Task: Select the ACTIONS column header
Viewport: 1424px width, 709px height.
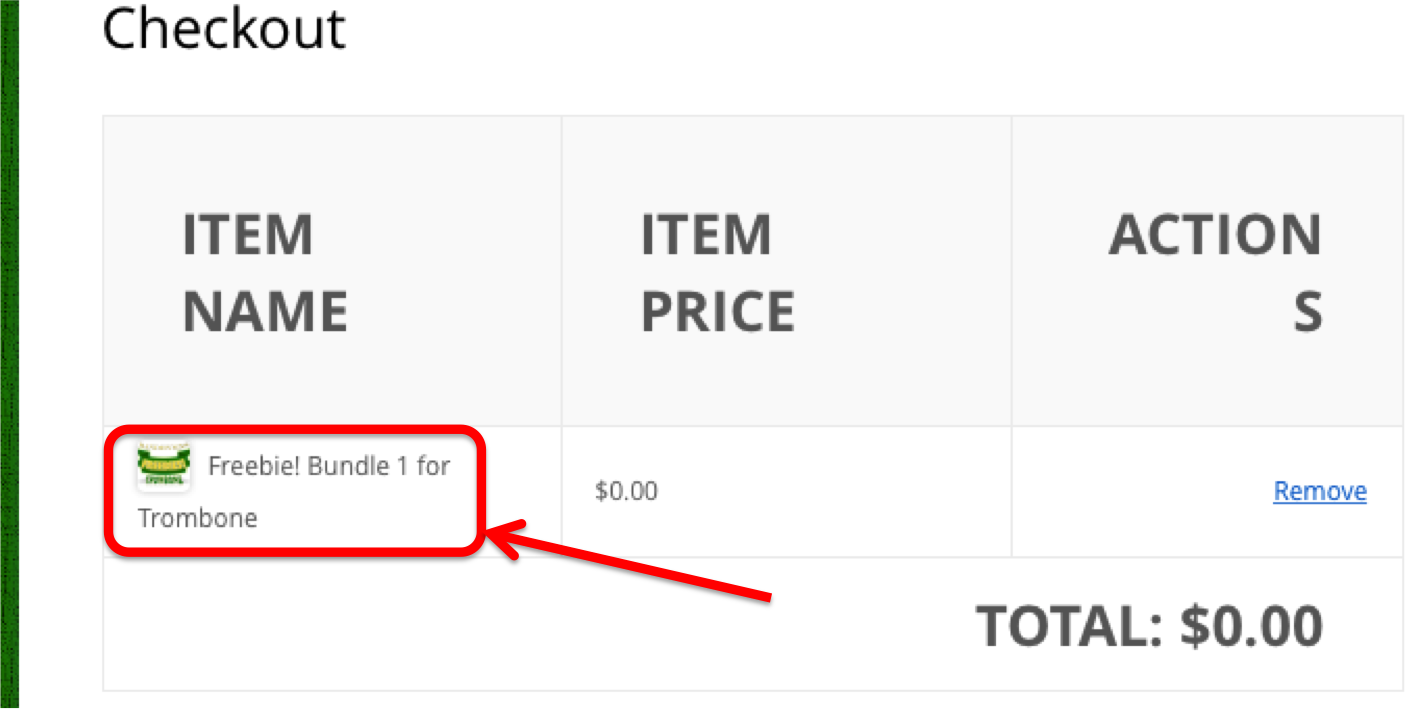Action: [1215, 272]
